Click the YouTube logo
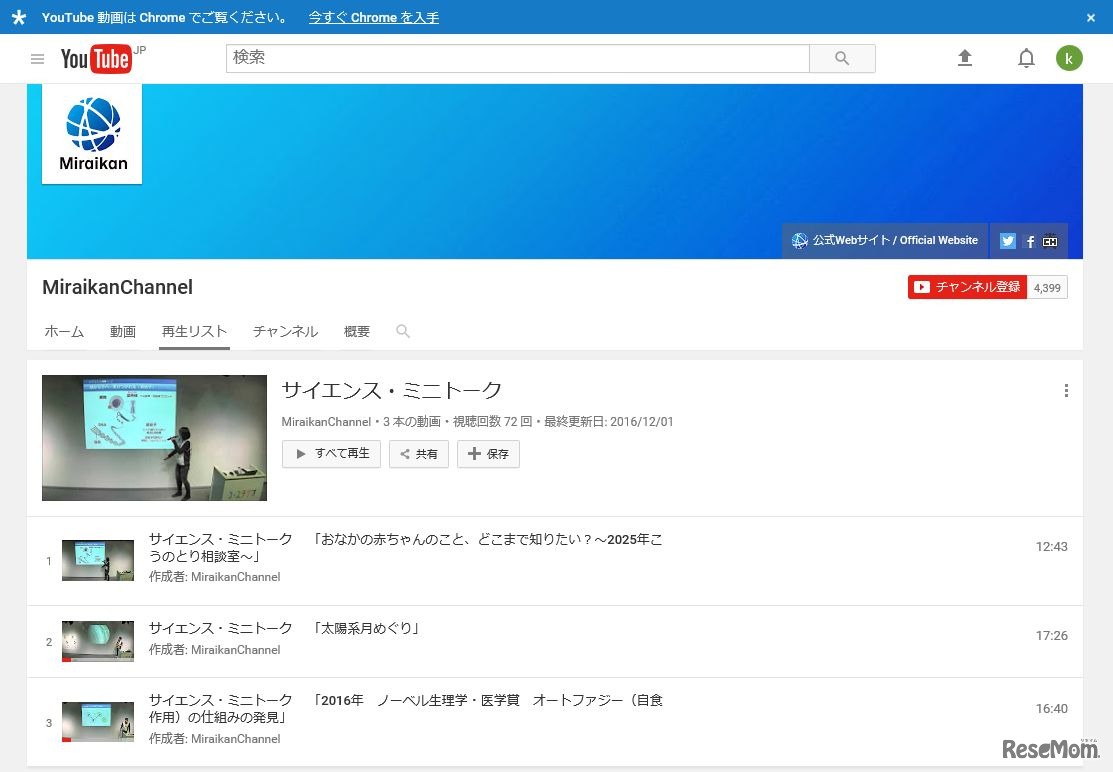The height and width of the screenshot is (772, 1113). coord(96,59)
